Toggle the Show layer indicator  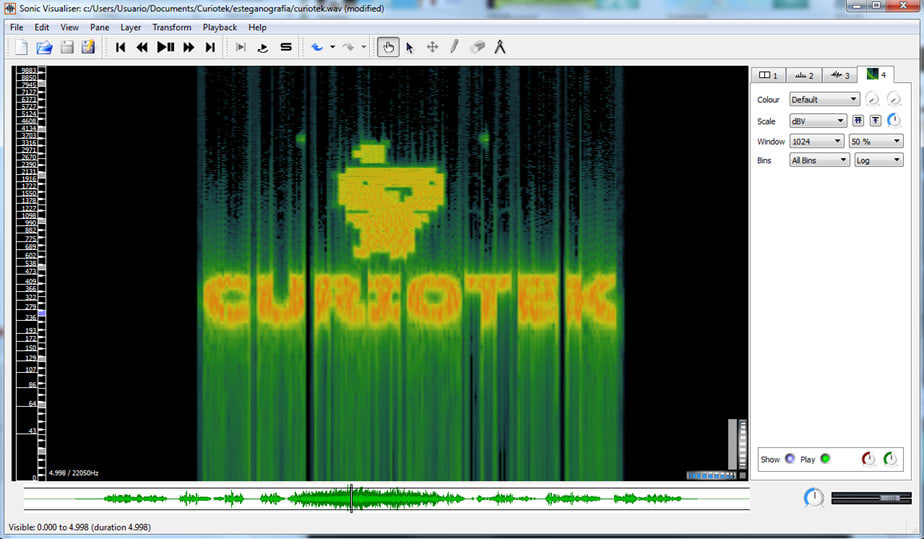coord(790,458)
